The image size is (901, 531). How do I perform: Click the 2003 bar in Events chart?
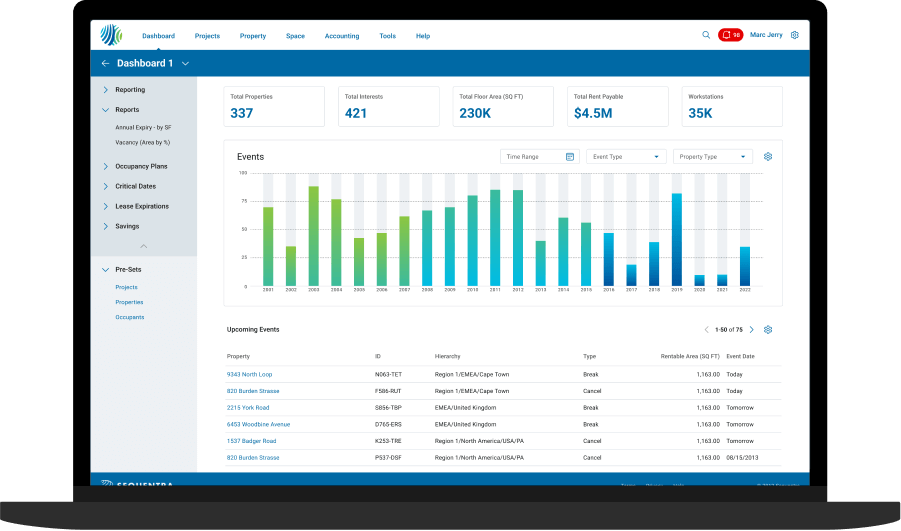click(x=314, y=236)
